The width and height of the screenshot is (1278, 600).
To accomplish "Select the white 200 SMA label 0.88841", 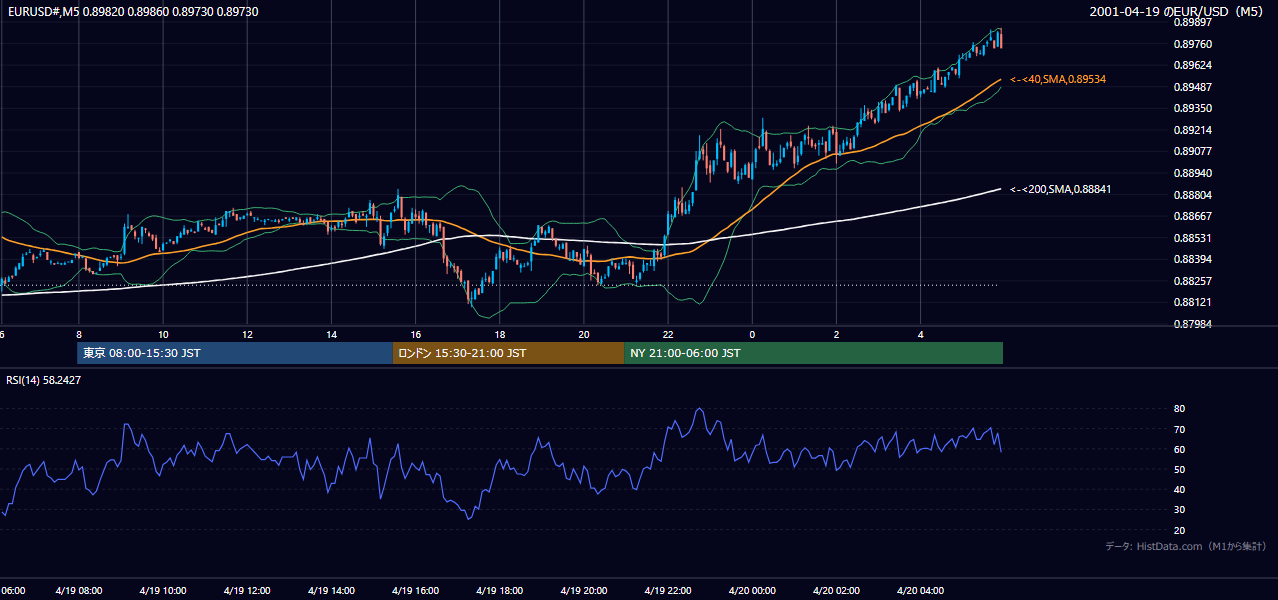I will (x=1061, y=189).
